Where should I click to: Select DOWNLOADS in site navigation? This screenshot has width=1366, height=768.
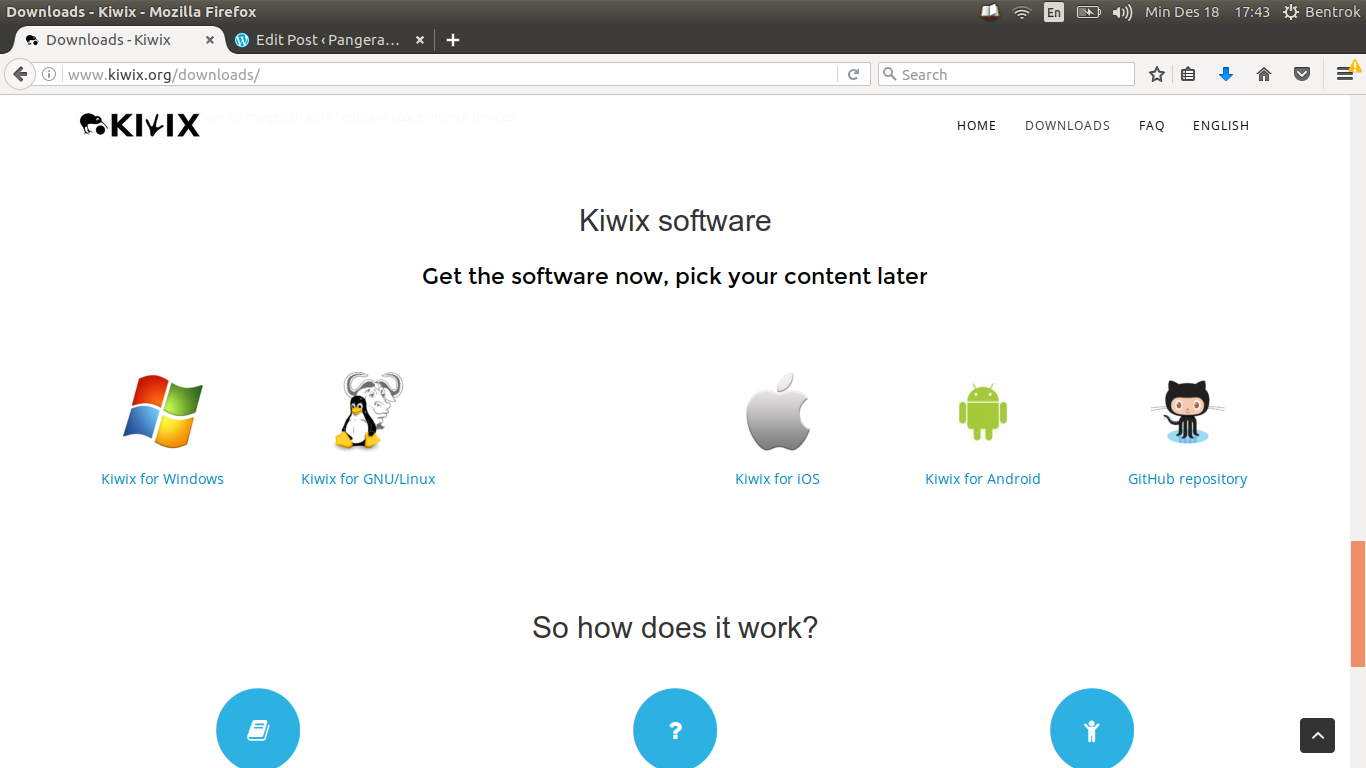(1067, 126)
